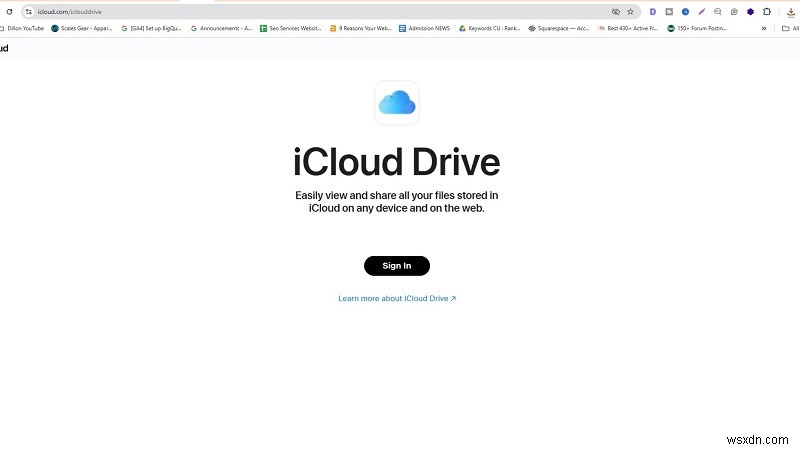Expand hidden bookmarks with double chevron
800x450 pixels.
(x=764, y=29)
